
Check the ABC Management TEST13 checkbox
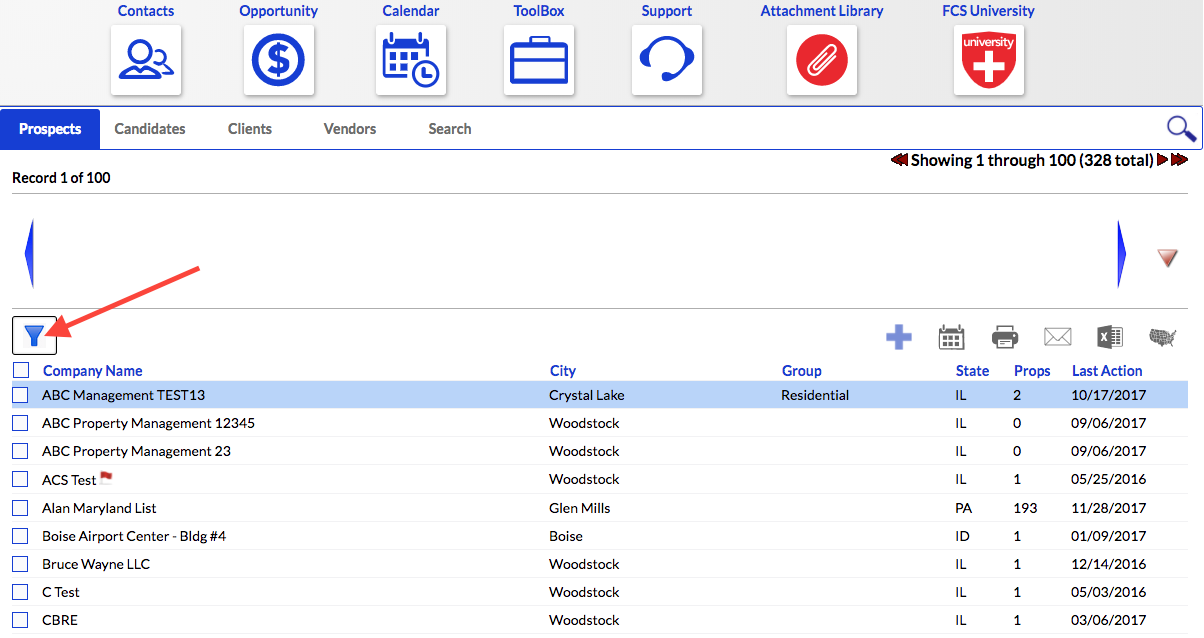[20, 395]
